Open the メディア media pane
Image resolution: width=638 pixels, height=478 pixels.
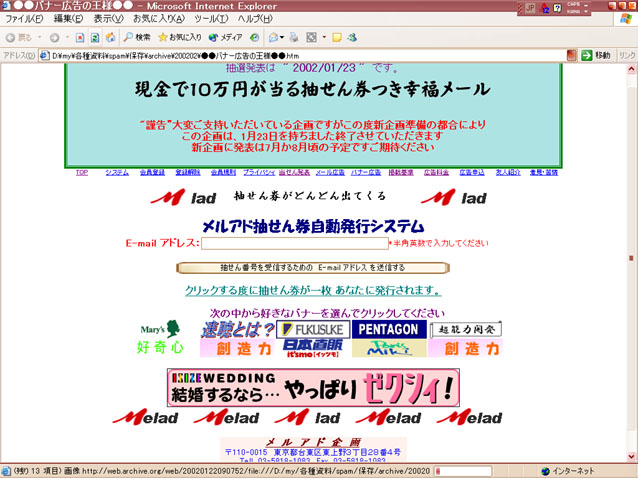[225, 37]
